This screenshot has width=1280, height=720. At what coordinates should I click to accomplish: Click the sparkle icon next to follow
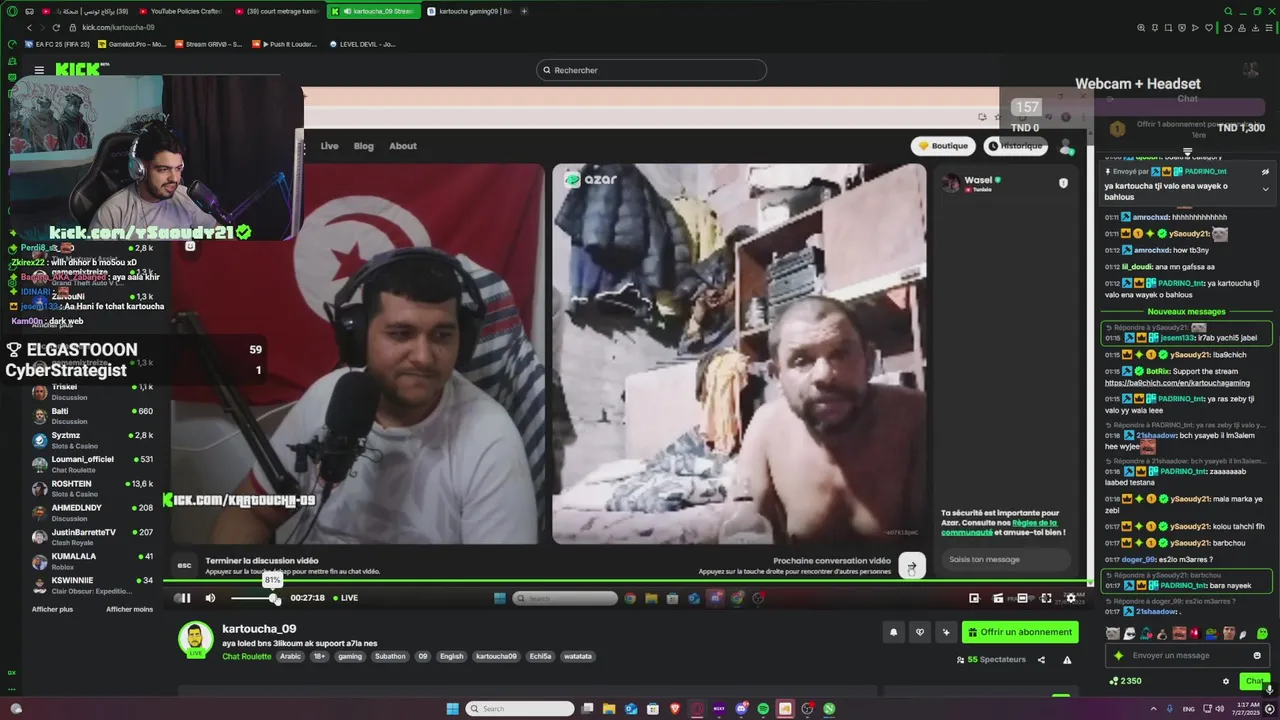pos(946,632)
